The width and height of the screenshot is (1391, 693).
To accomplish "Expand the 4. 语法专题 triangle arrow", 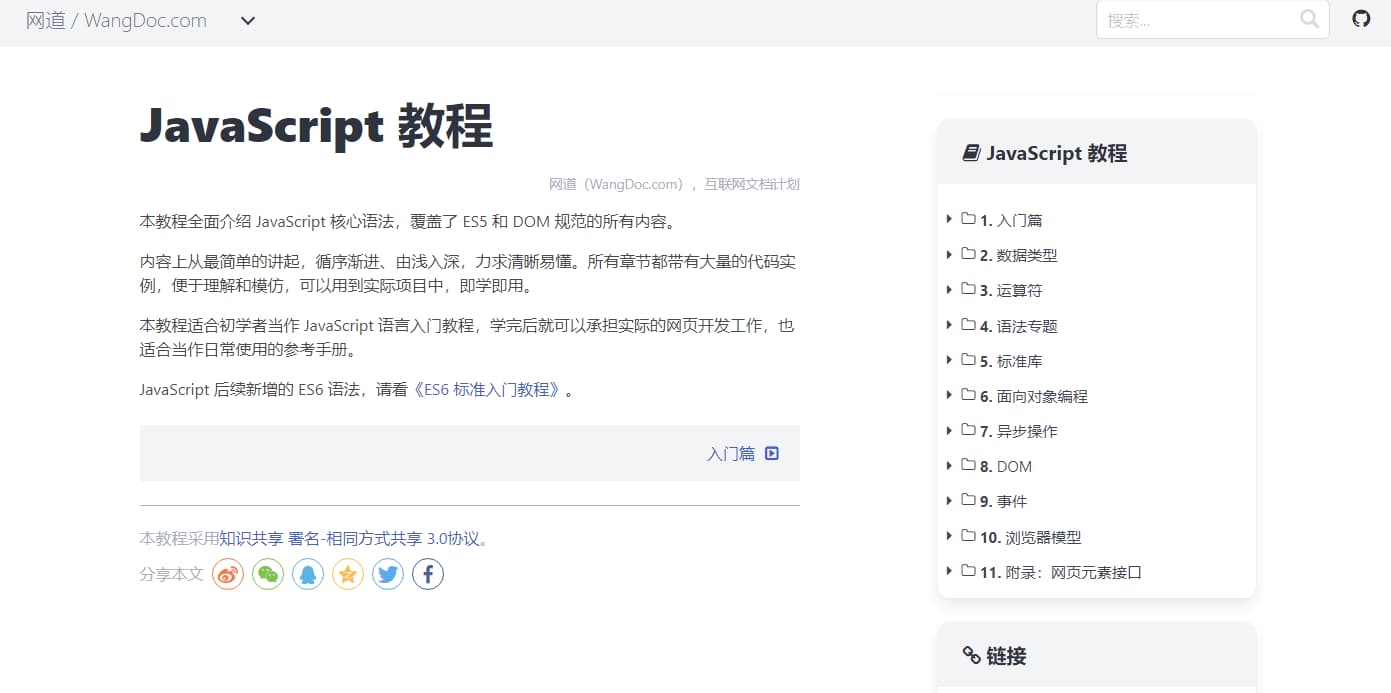I will coord(949,325).
